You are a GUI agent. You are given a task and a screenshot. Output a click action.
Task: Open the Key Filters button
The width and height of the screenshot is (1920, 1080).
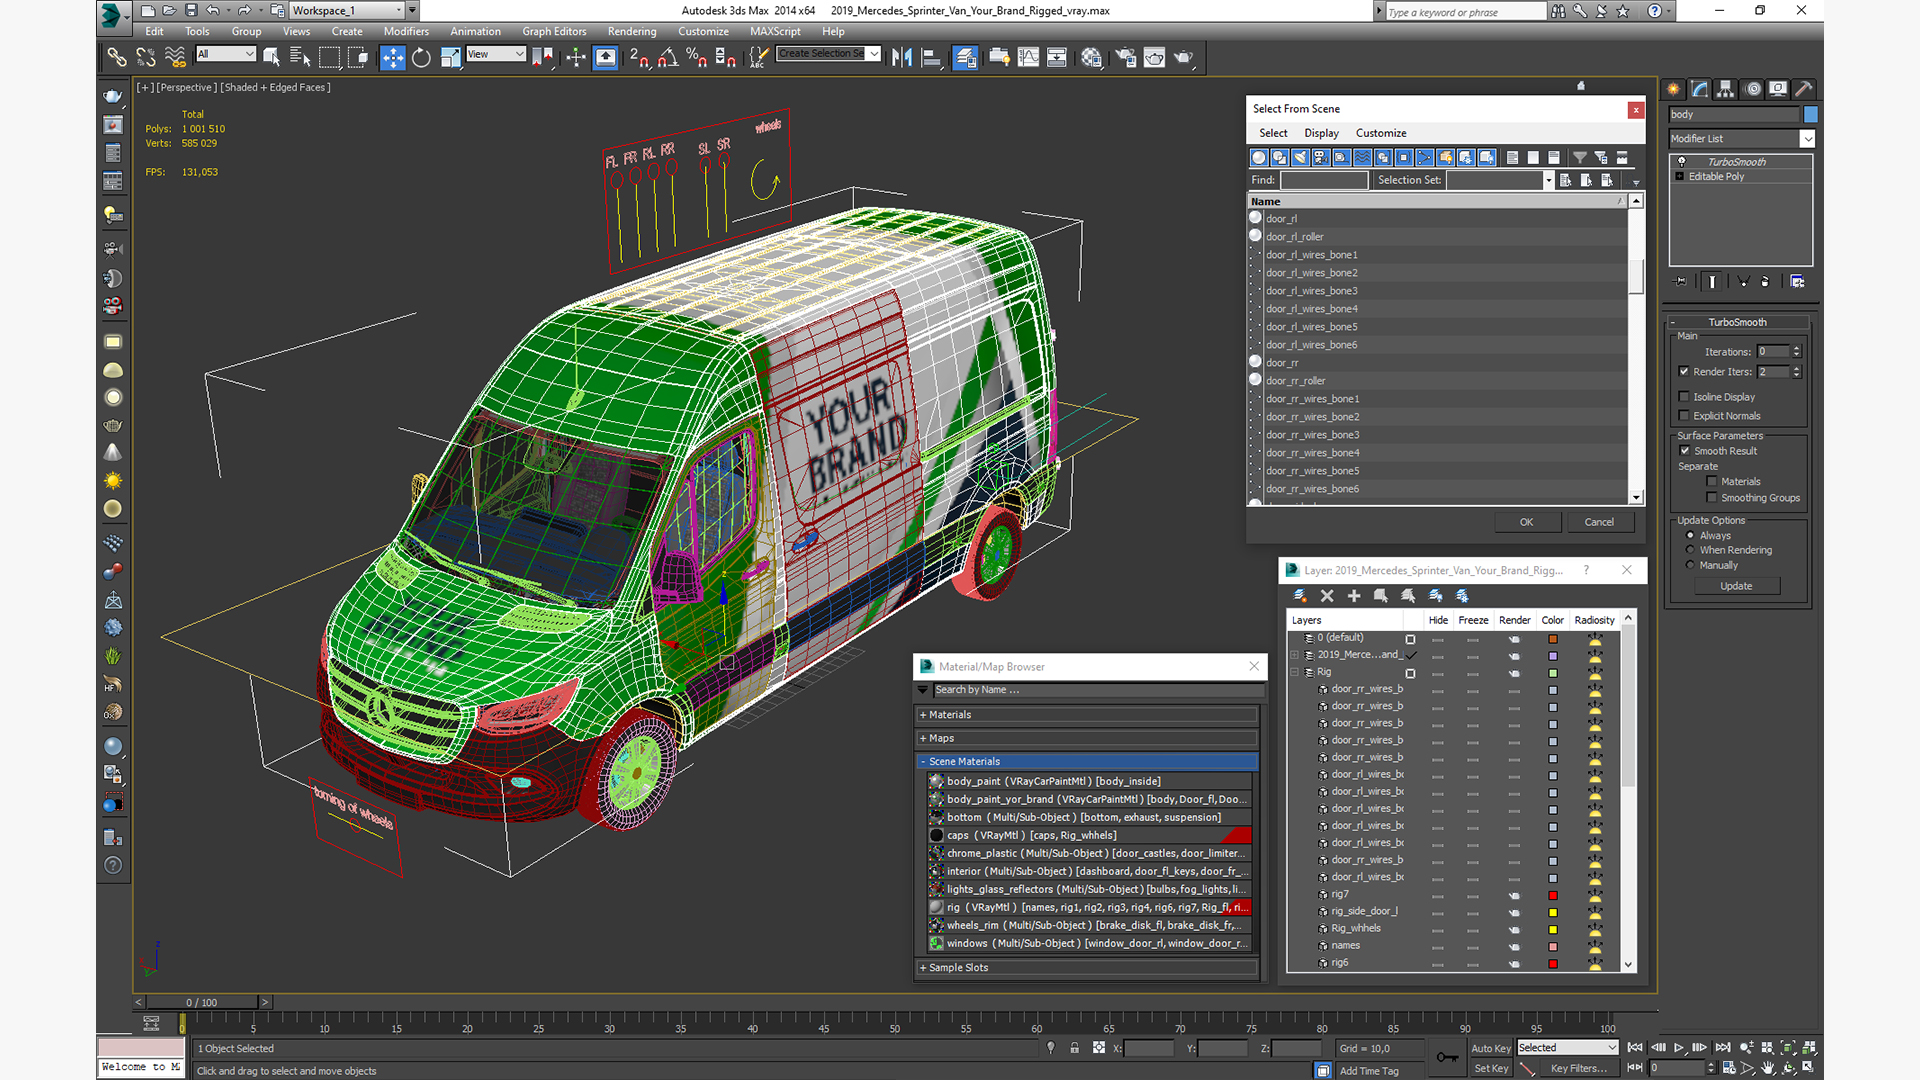pos(1578,1068)
